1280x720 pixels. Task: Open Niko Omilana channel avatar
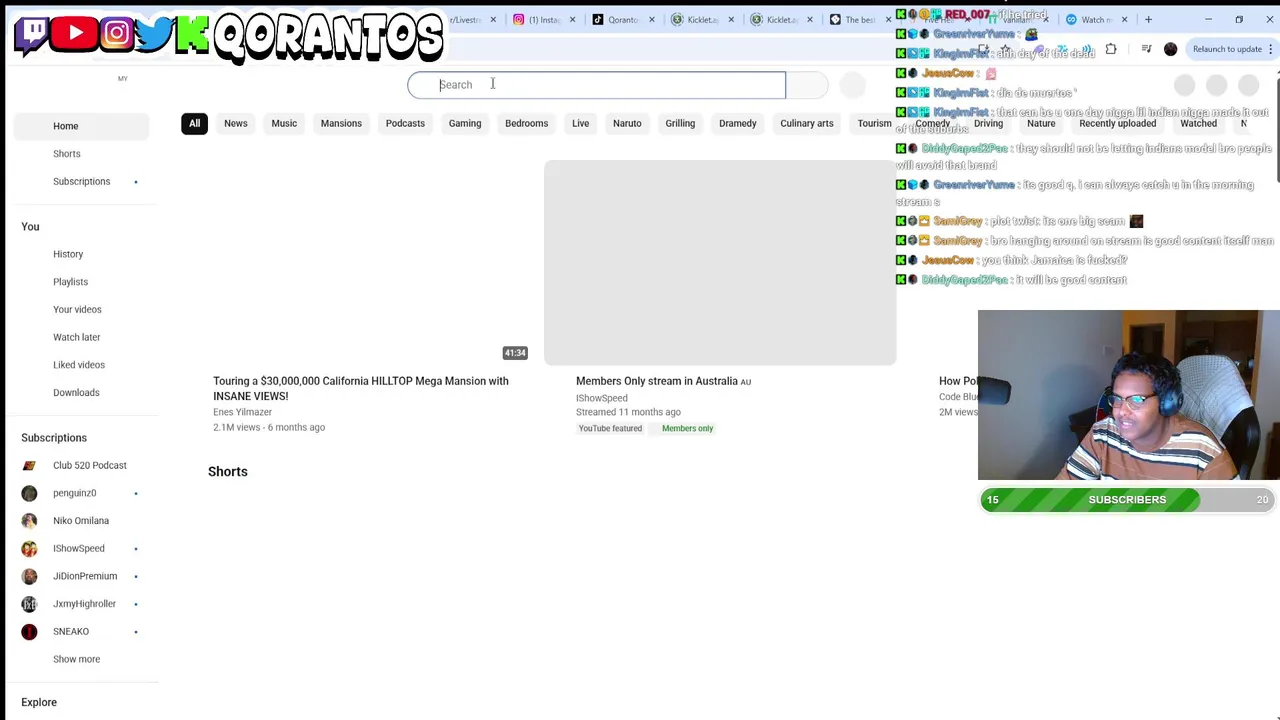[29, 521]
